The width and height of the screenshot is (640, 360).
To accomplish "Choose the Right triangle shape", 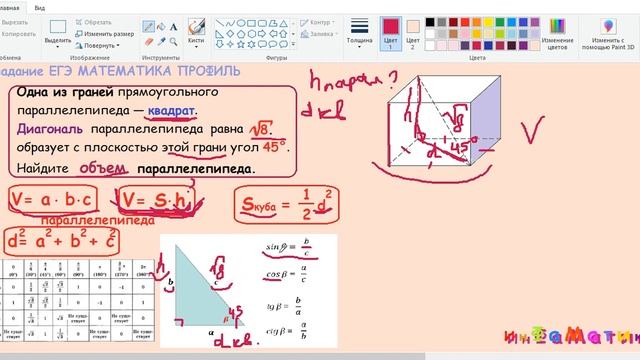I will [x=220, y=34].
